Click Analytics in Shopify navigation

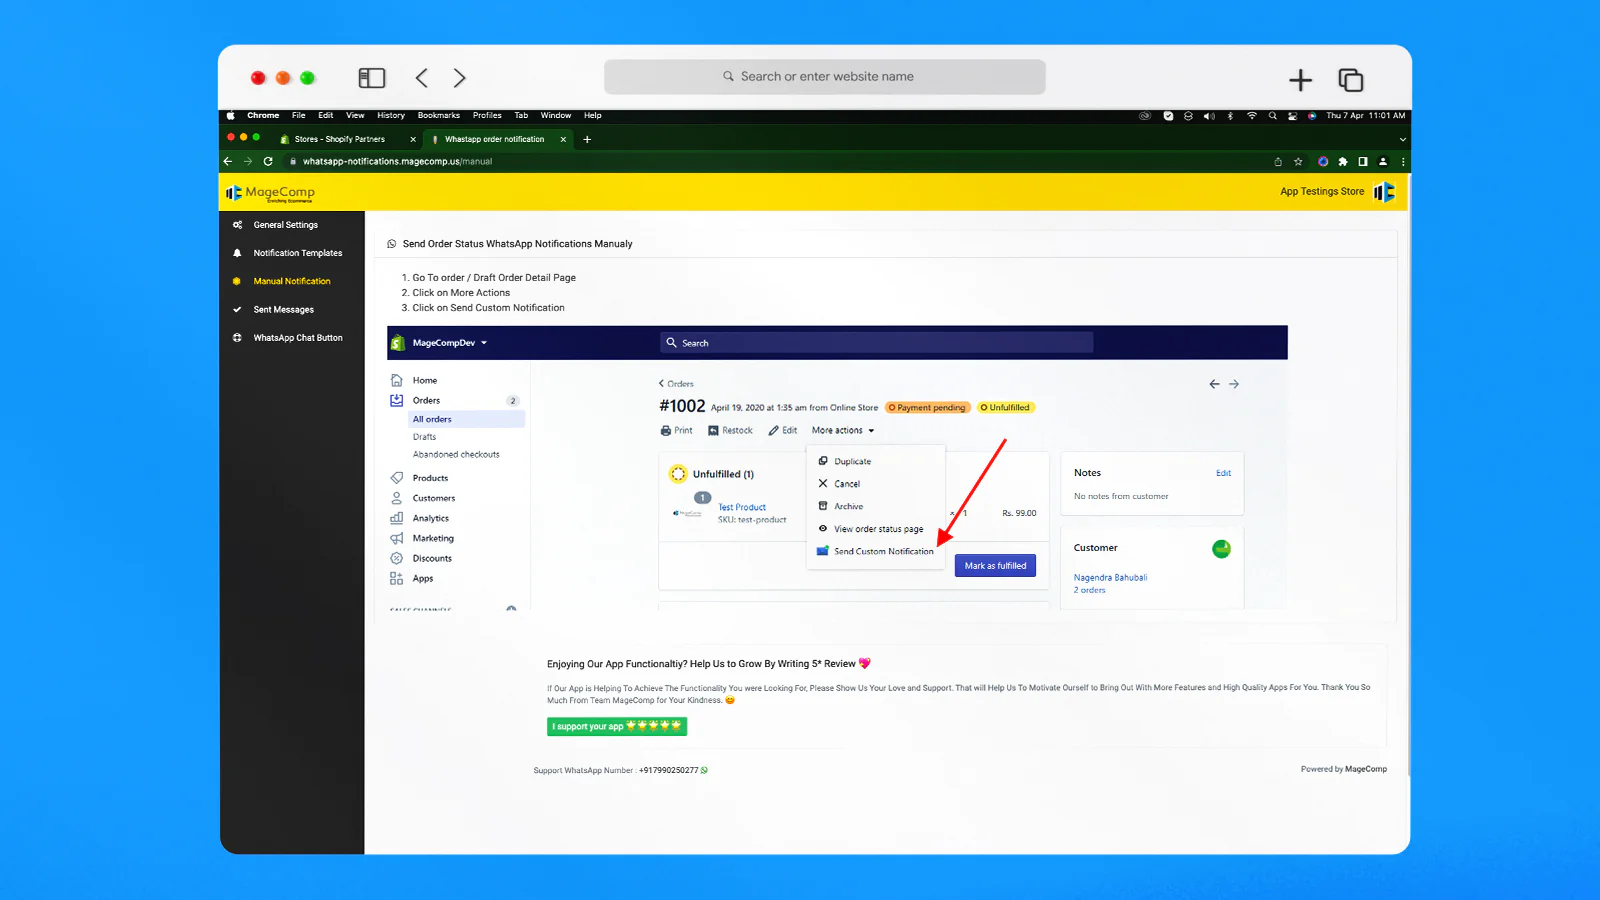(431, 518)
